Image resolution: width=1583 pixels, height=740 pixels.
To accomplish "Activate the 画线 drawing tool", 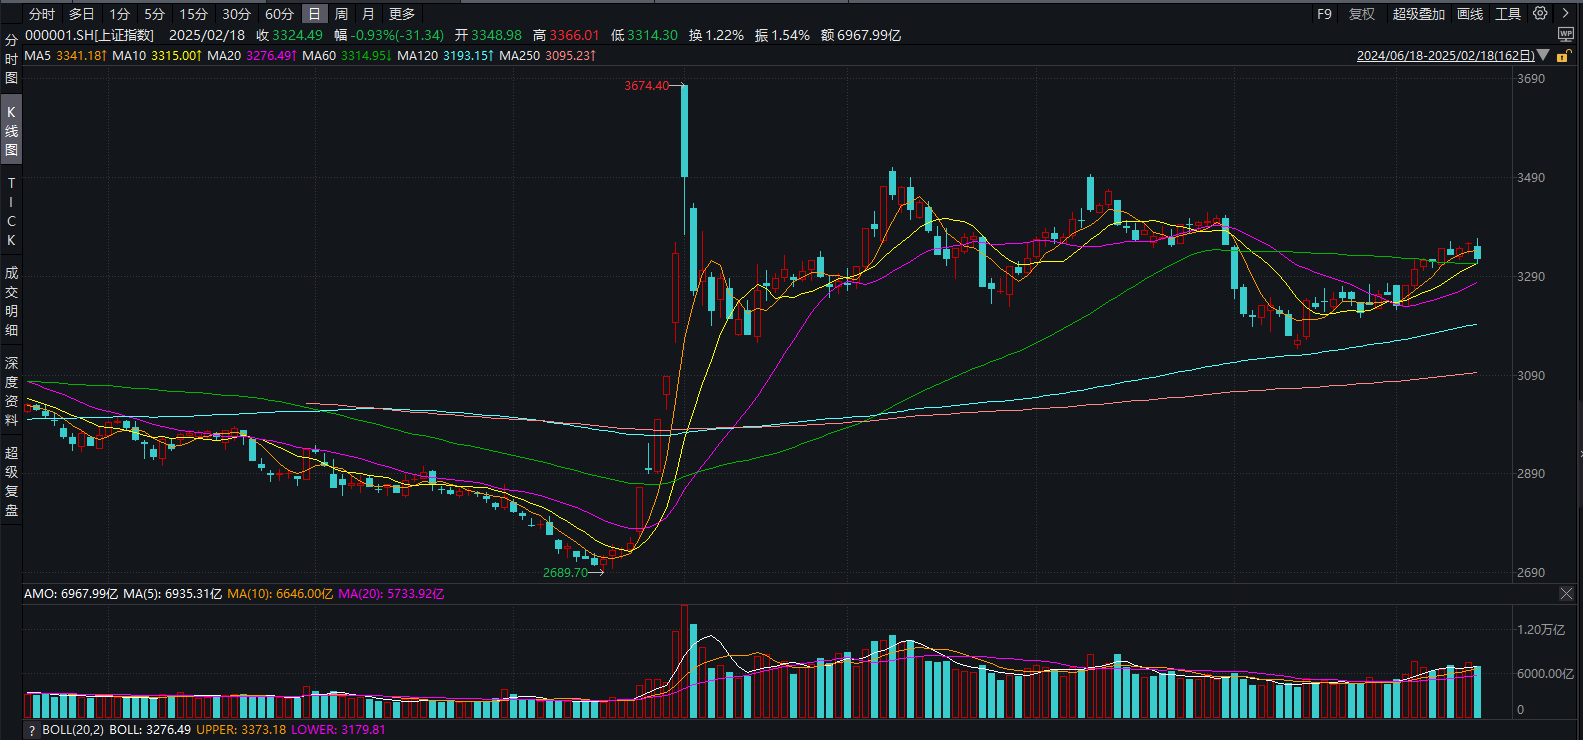I will 1470,14.
